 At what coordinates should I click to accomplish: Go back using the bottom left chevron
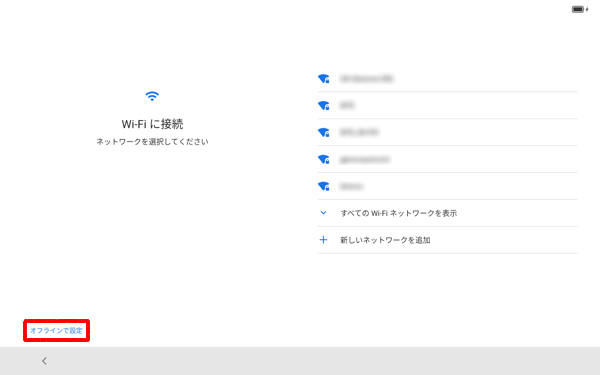click(44, 361)
